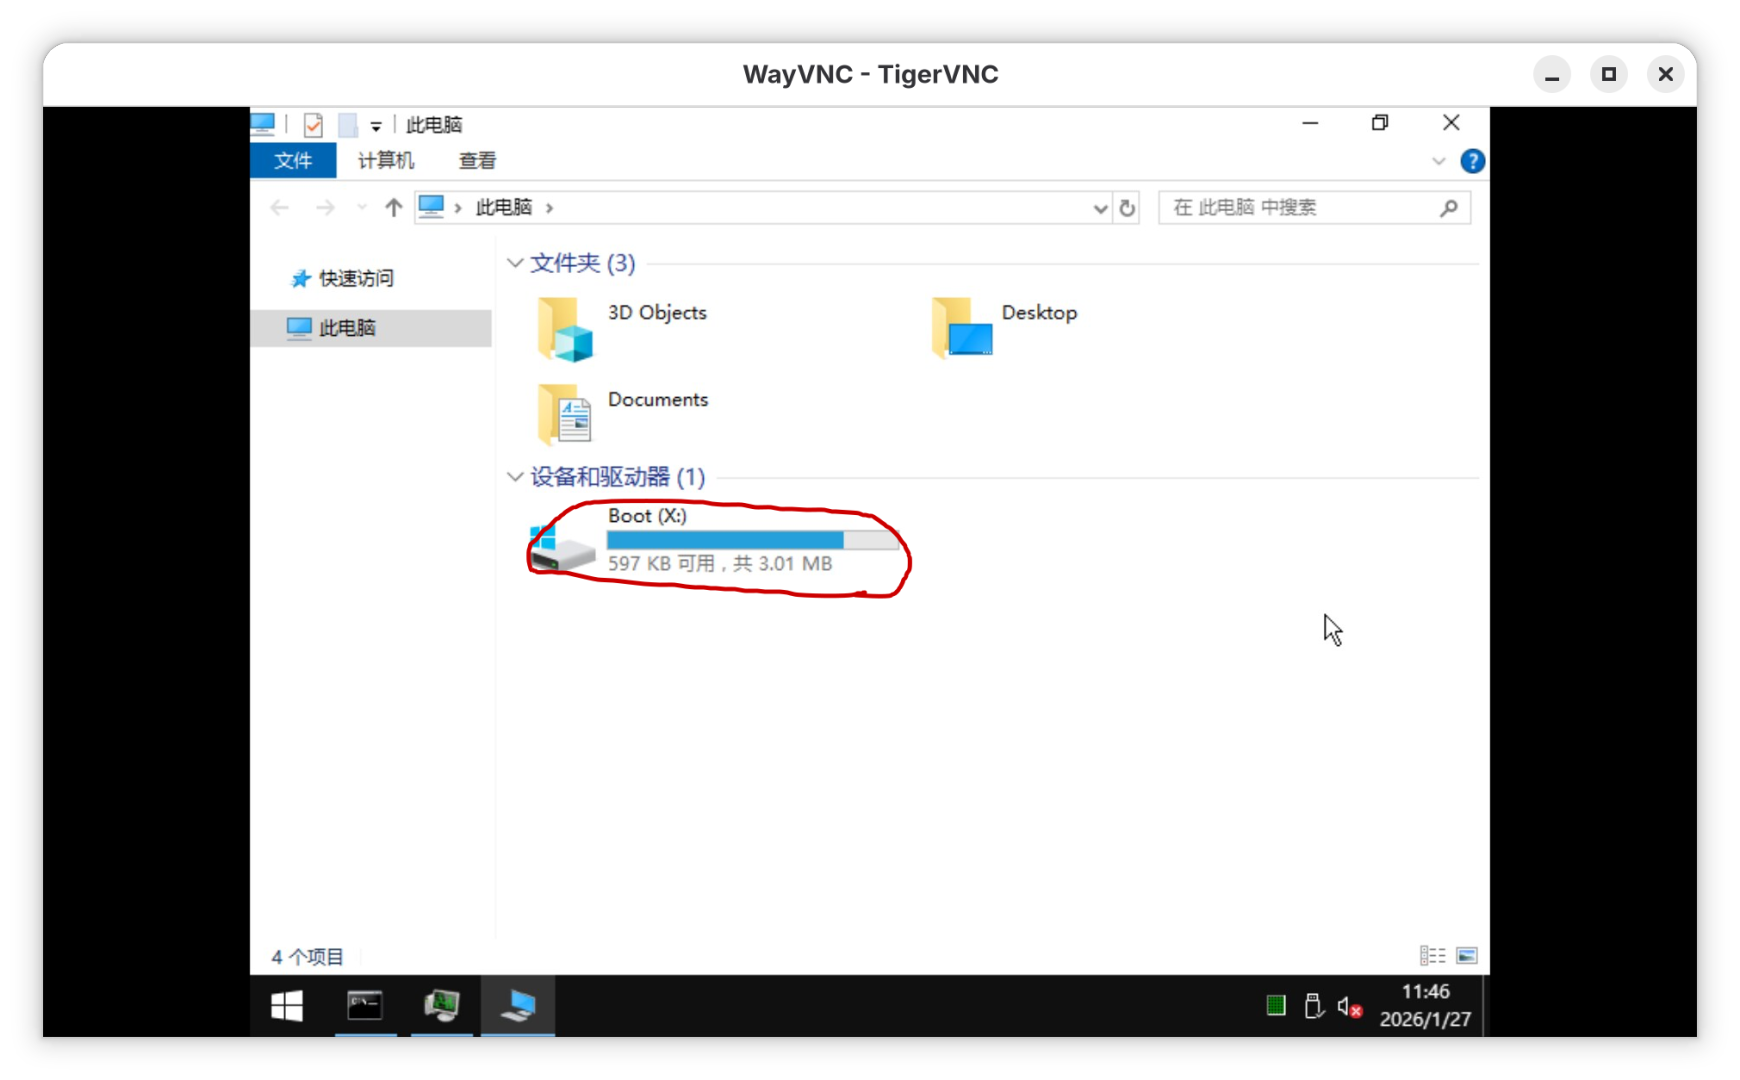The width and height of the screenshot is (1740, 1080).
Task: Select 快速访问 in the navigation pane
Action: pyautogui.click(x=356, y=279)
